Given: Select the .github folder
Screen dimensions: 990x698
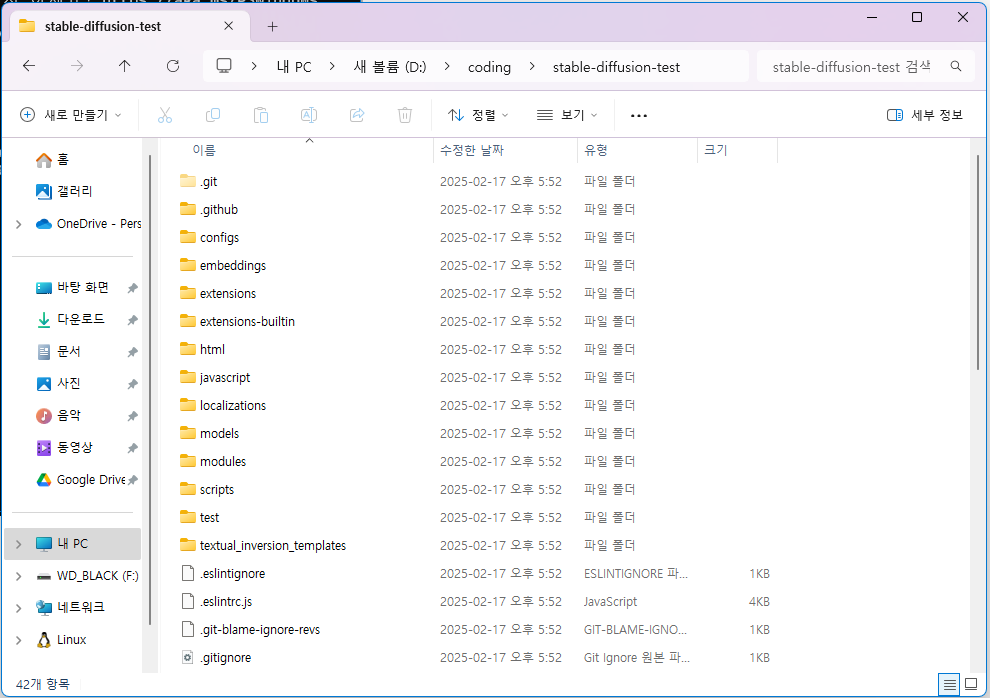Looking at the screenshot, I should coord(209,210).
